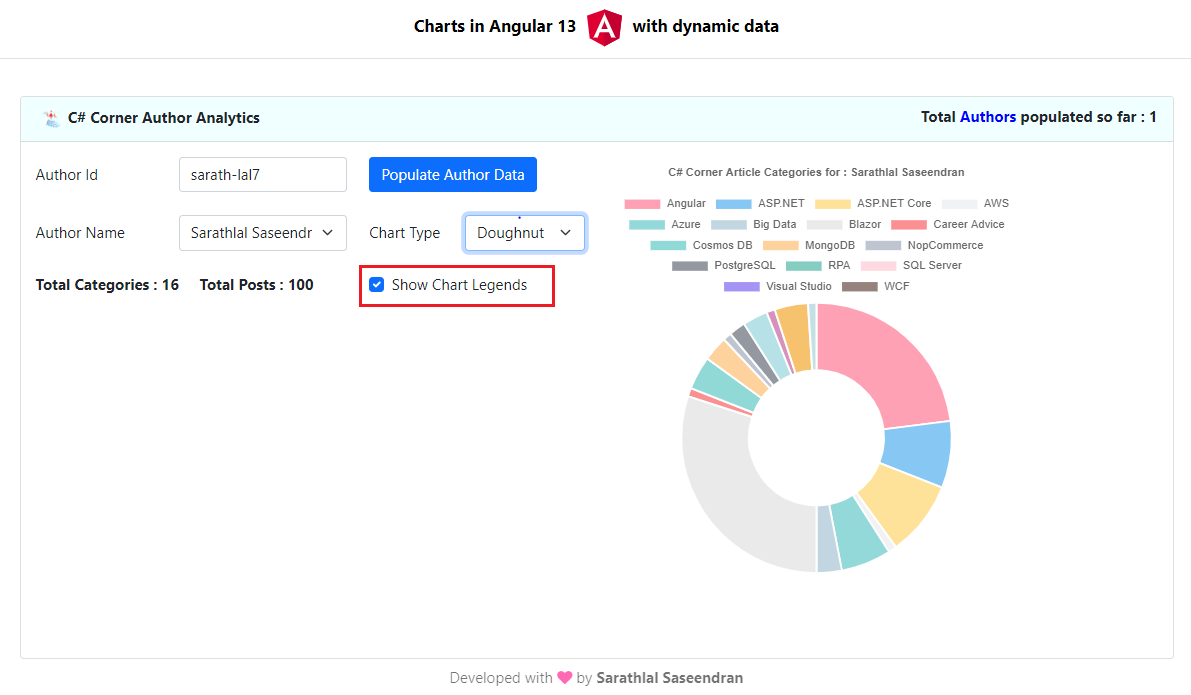Click into the Author Id input field
1191x695 pixels.
tap(263, 175)
